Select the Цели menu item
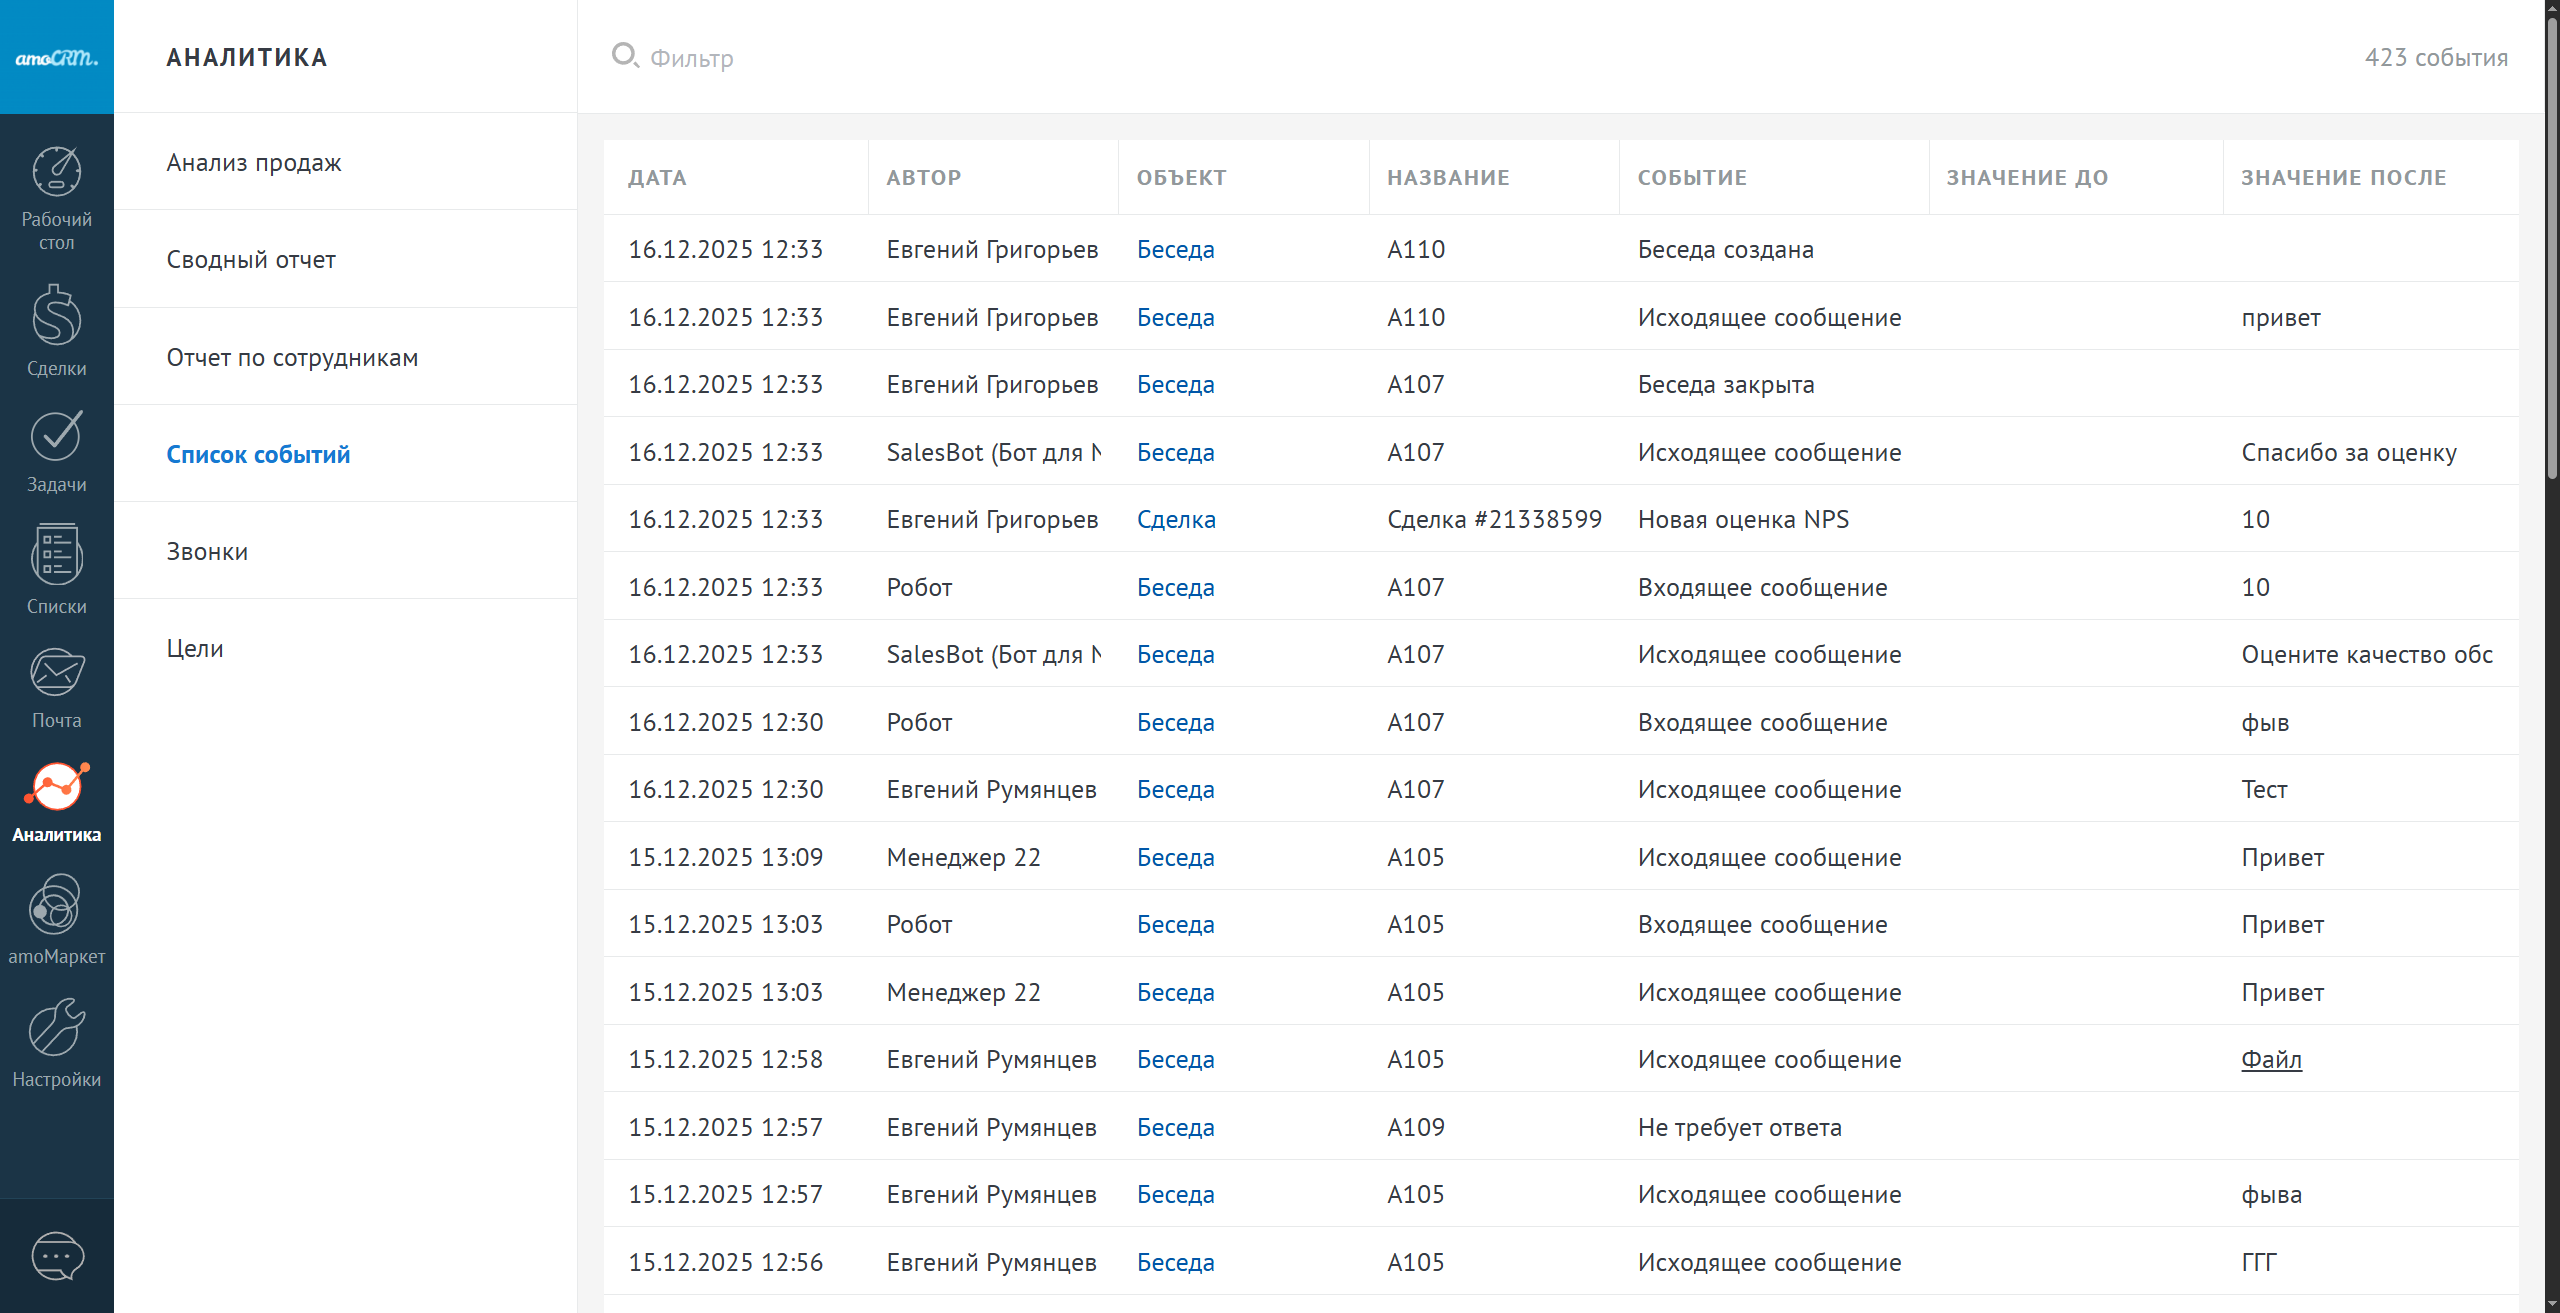The width and height of the screenshot is (2560, 1313). click(x=195, y=648)
